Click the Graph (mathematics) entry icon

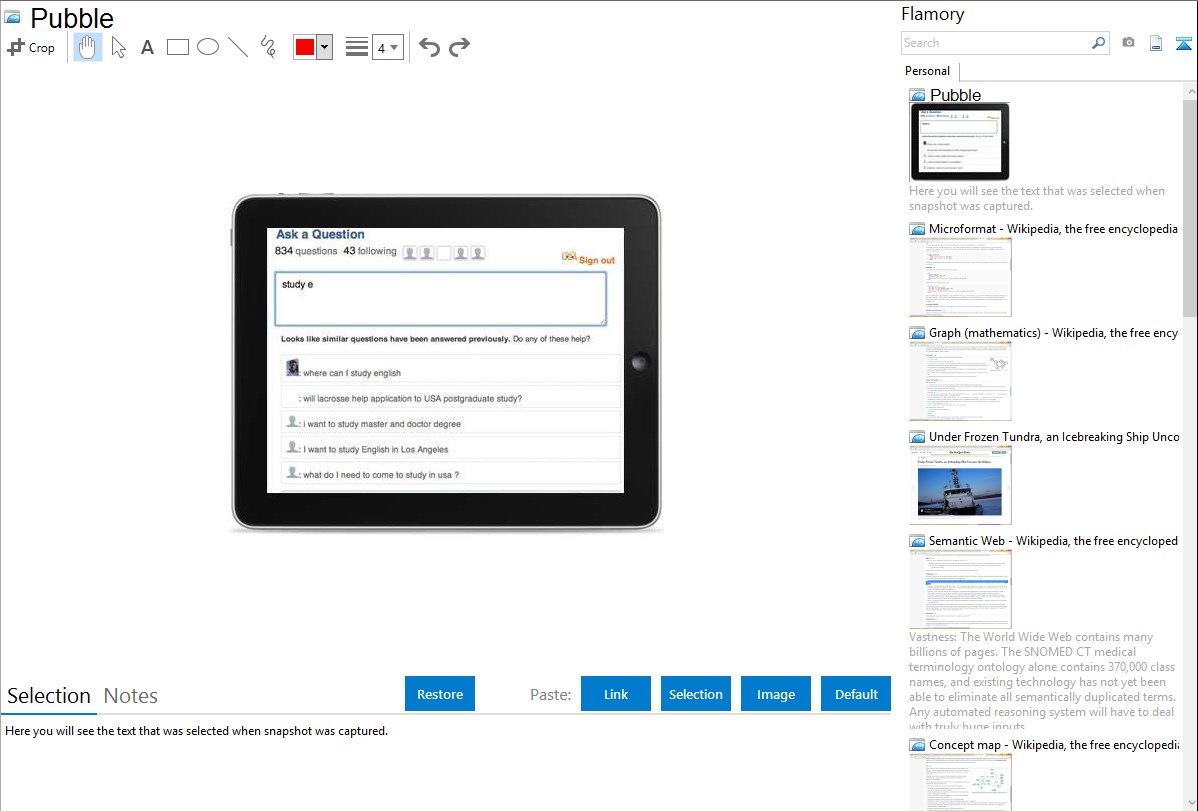(918, 333)
